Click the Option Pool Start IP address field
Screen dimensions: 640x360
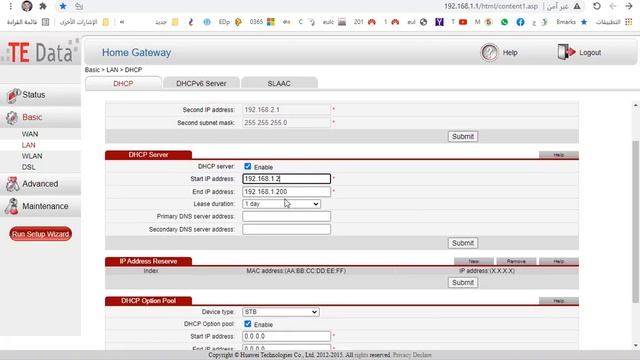(287, 336)
